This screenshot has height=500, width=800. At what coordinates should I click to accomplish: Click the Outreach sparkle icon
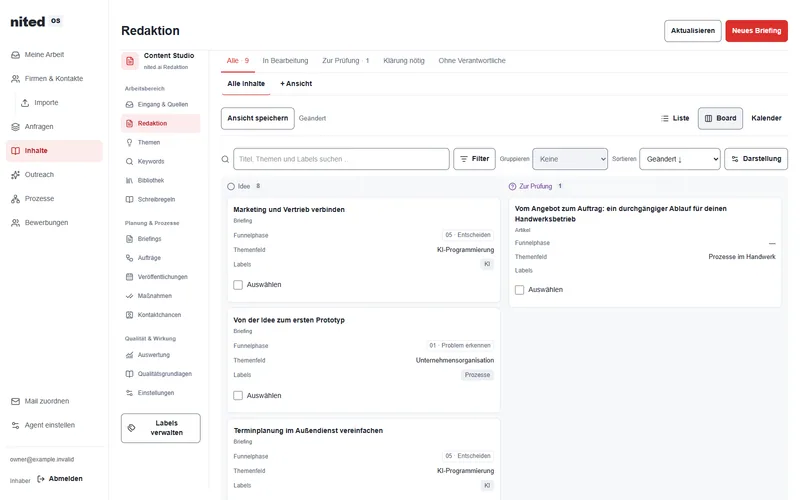point(15,174)
